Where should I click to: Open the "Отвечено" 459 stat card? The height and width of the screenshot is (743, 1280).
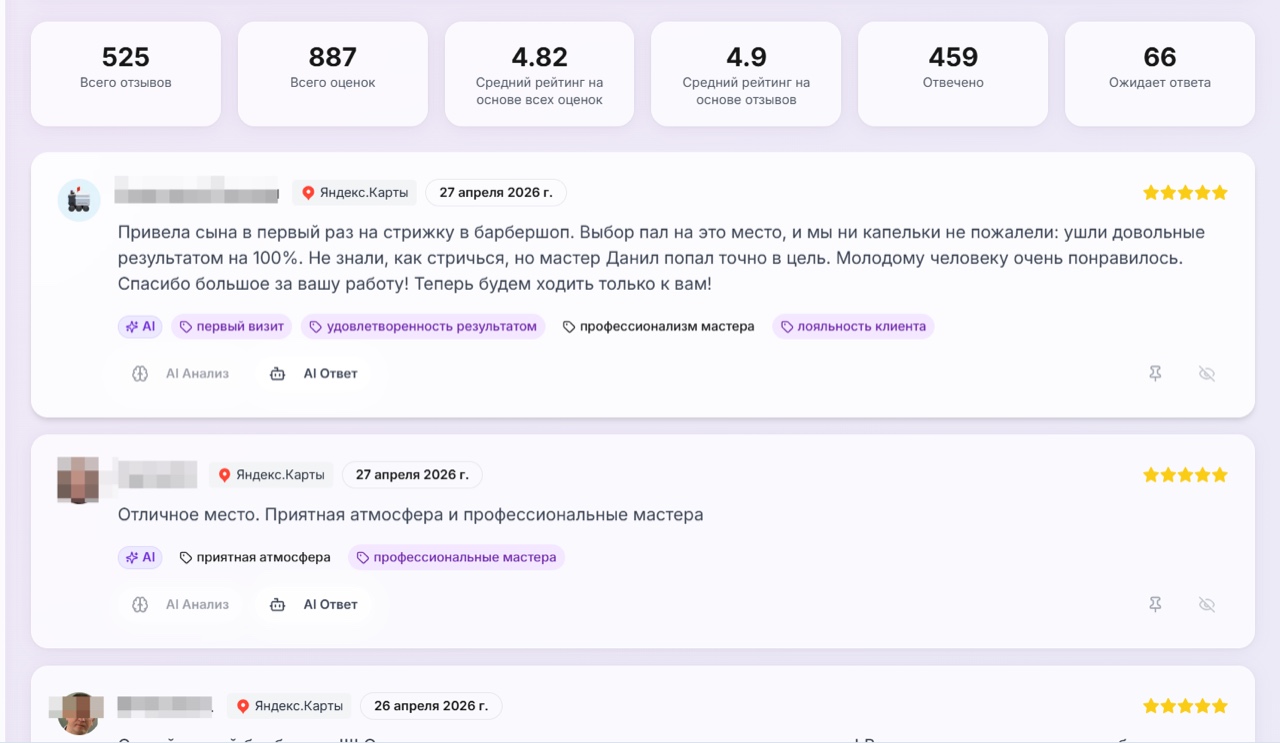point(953,74)
